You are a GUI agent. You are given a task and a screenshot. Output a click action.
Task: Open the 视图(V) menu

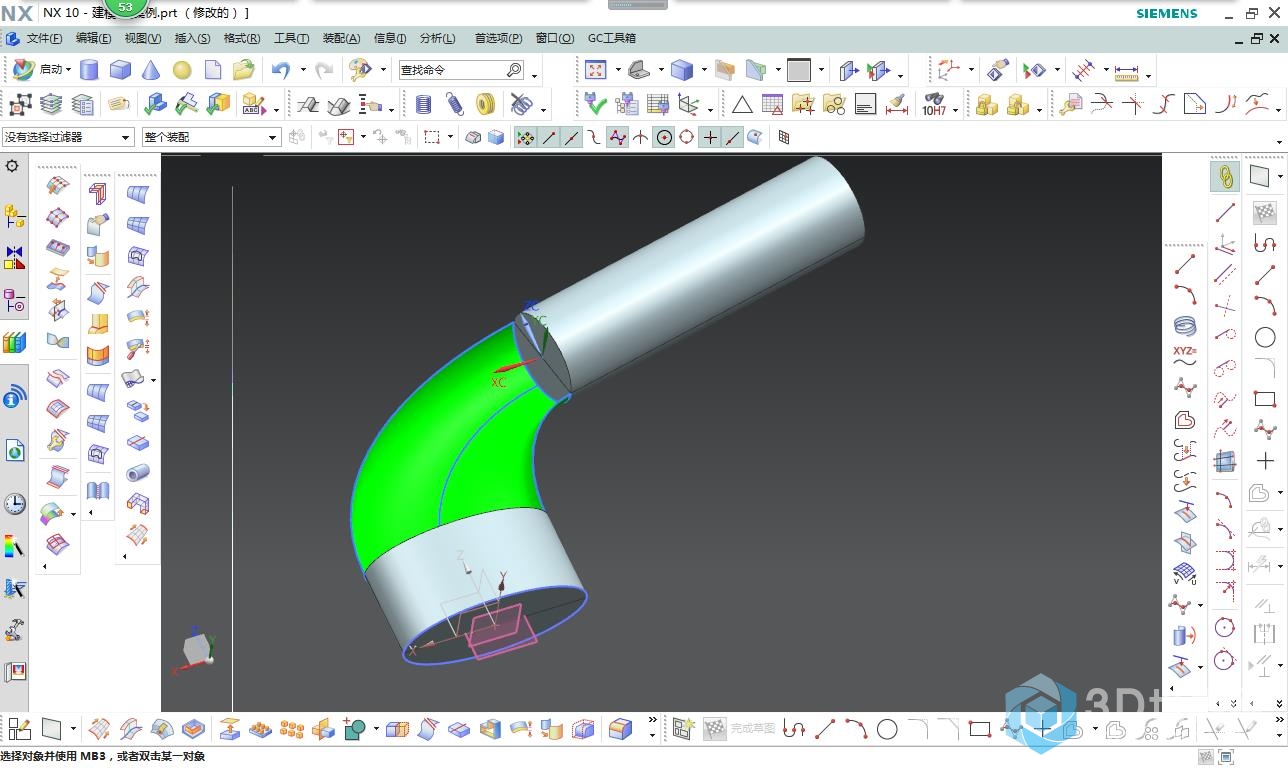(x=142, y=38)
